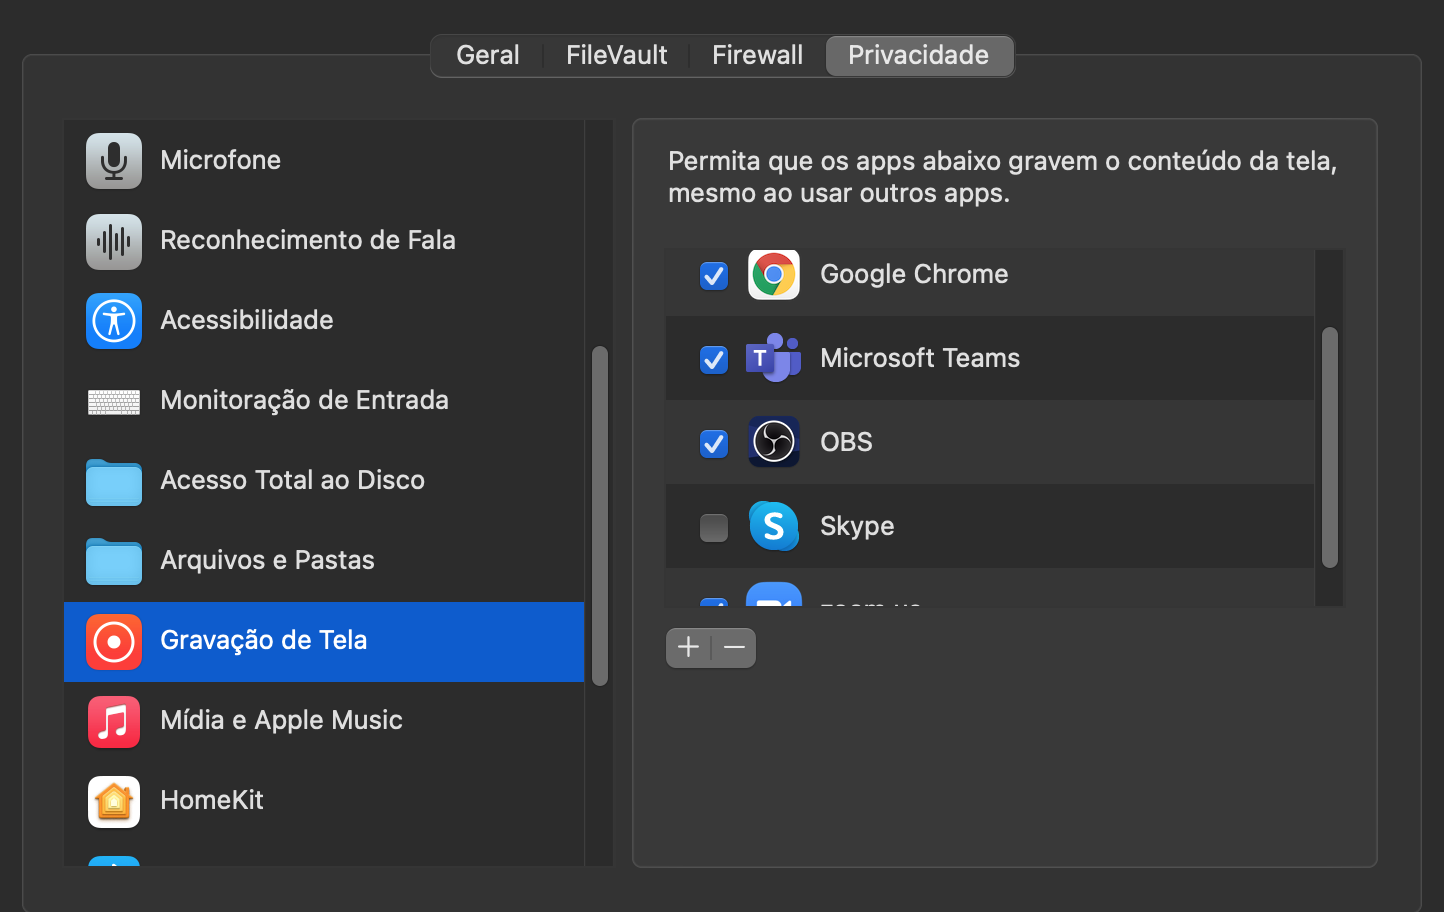This screenshot has height=912, width=1444.
Task: Open the HomeKit house icon
Action: 114,801
